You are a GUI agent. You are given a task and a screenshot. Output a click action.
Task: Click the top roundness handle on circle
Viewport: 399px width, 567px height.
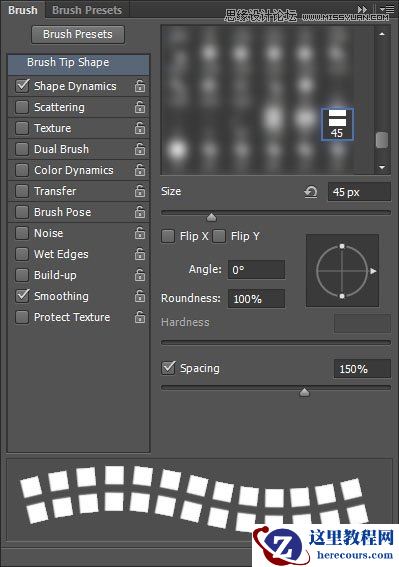click(342, 246)
